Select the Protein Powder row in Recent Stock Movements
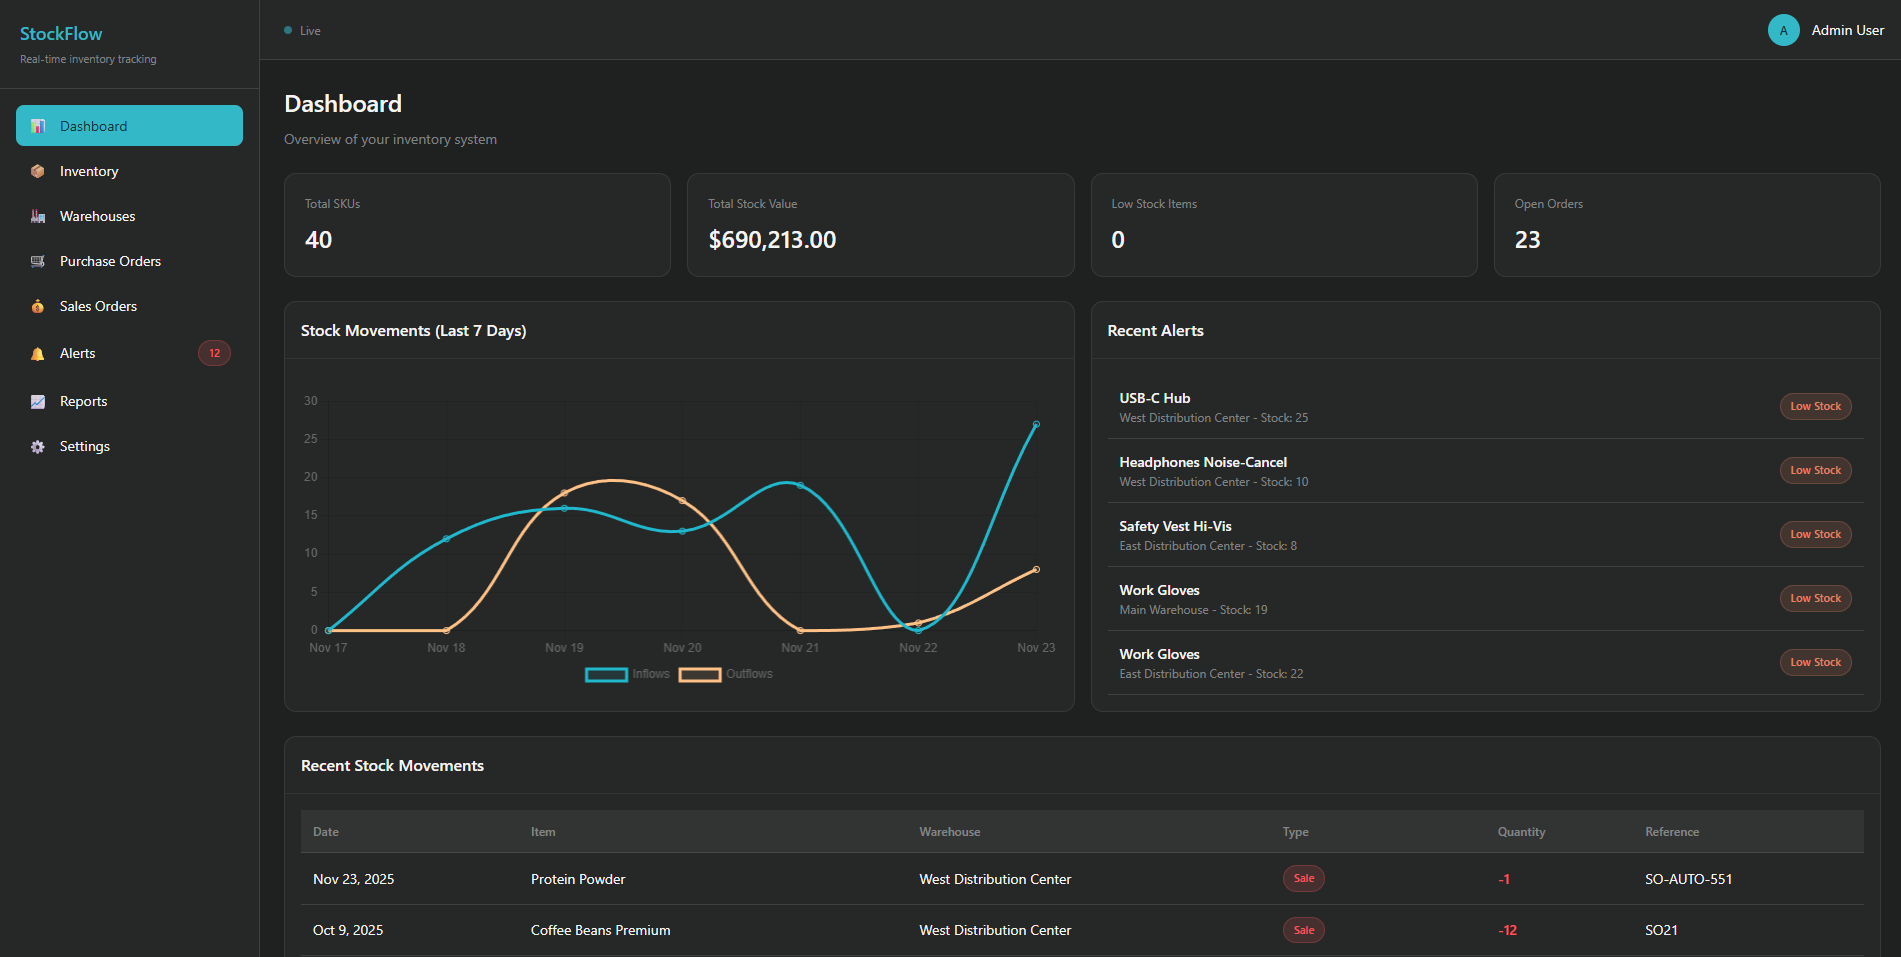This screenshot has height=957, width=1901. [x=800, y=879]
